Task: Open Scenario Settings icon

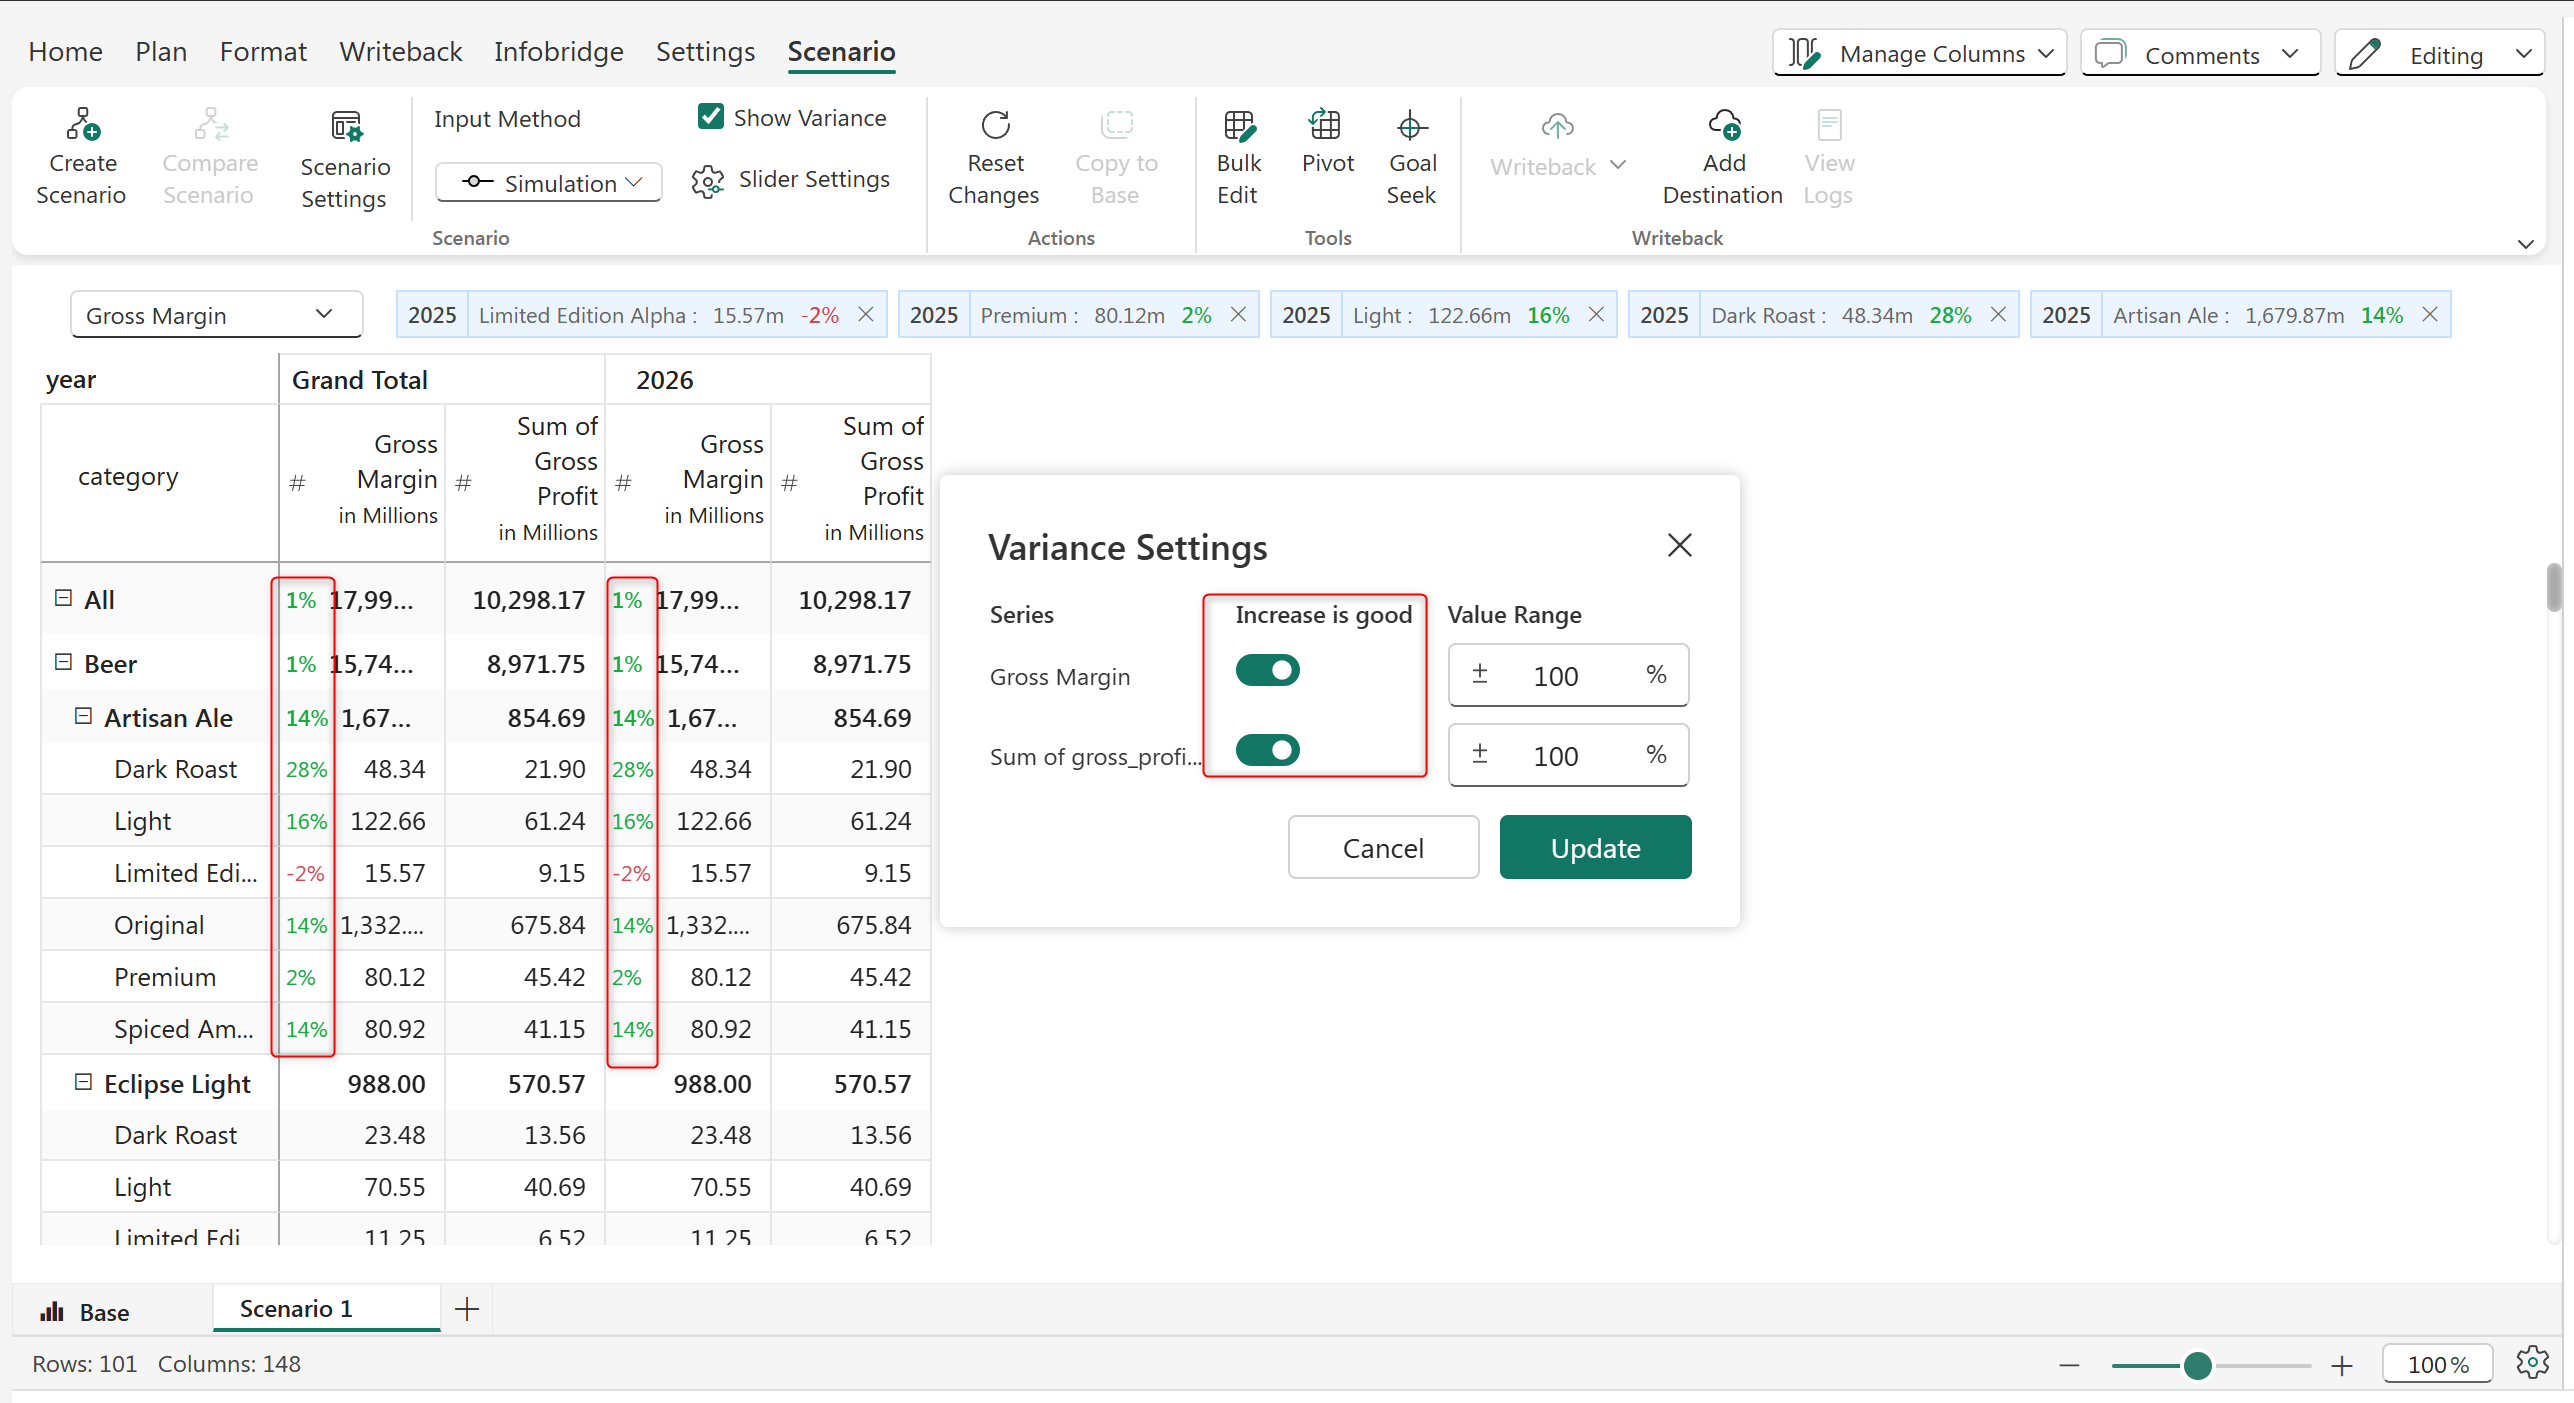Action: click(x=346, y=127)
